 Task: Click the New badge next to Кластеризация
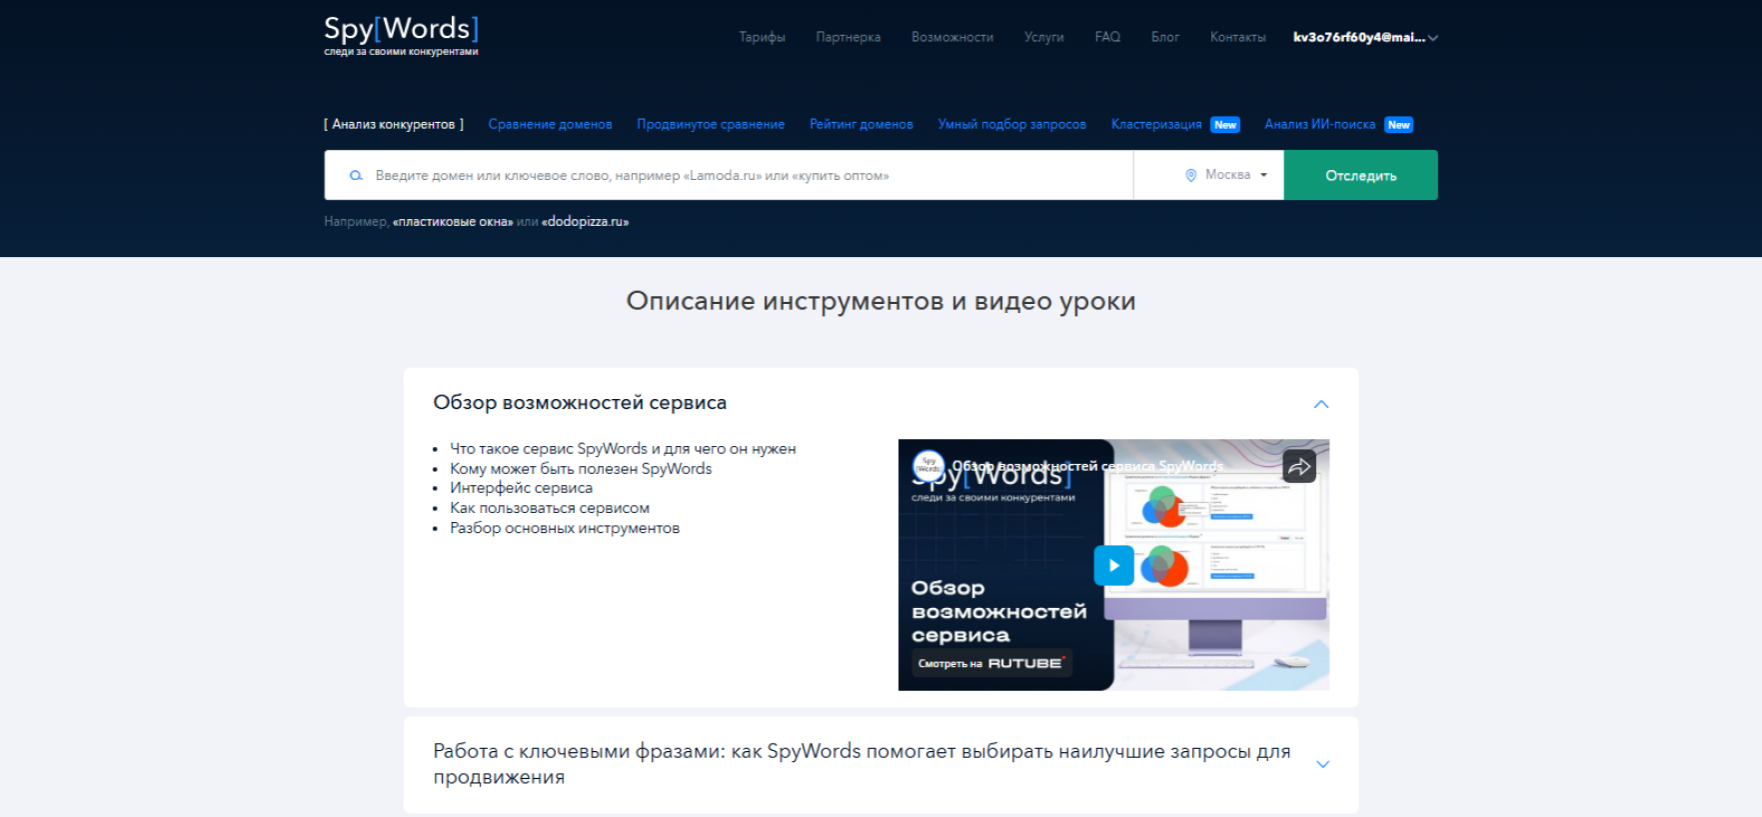(1225, 125)
